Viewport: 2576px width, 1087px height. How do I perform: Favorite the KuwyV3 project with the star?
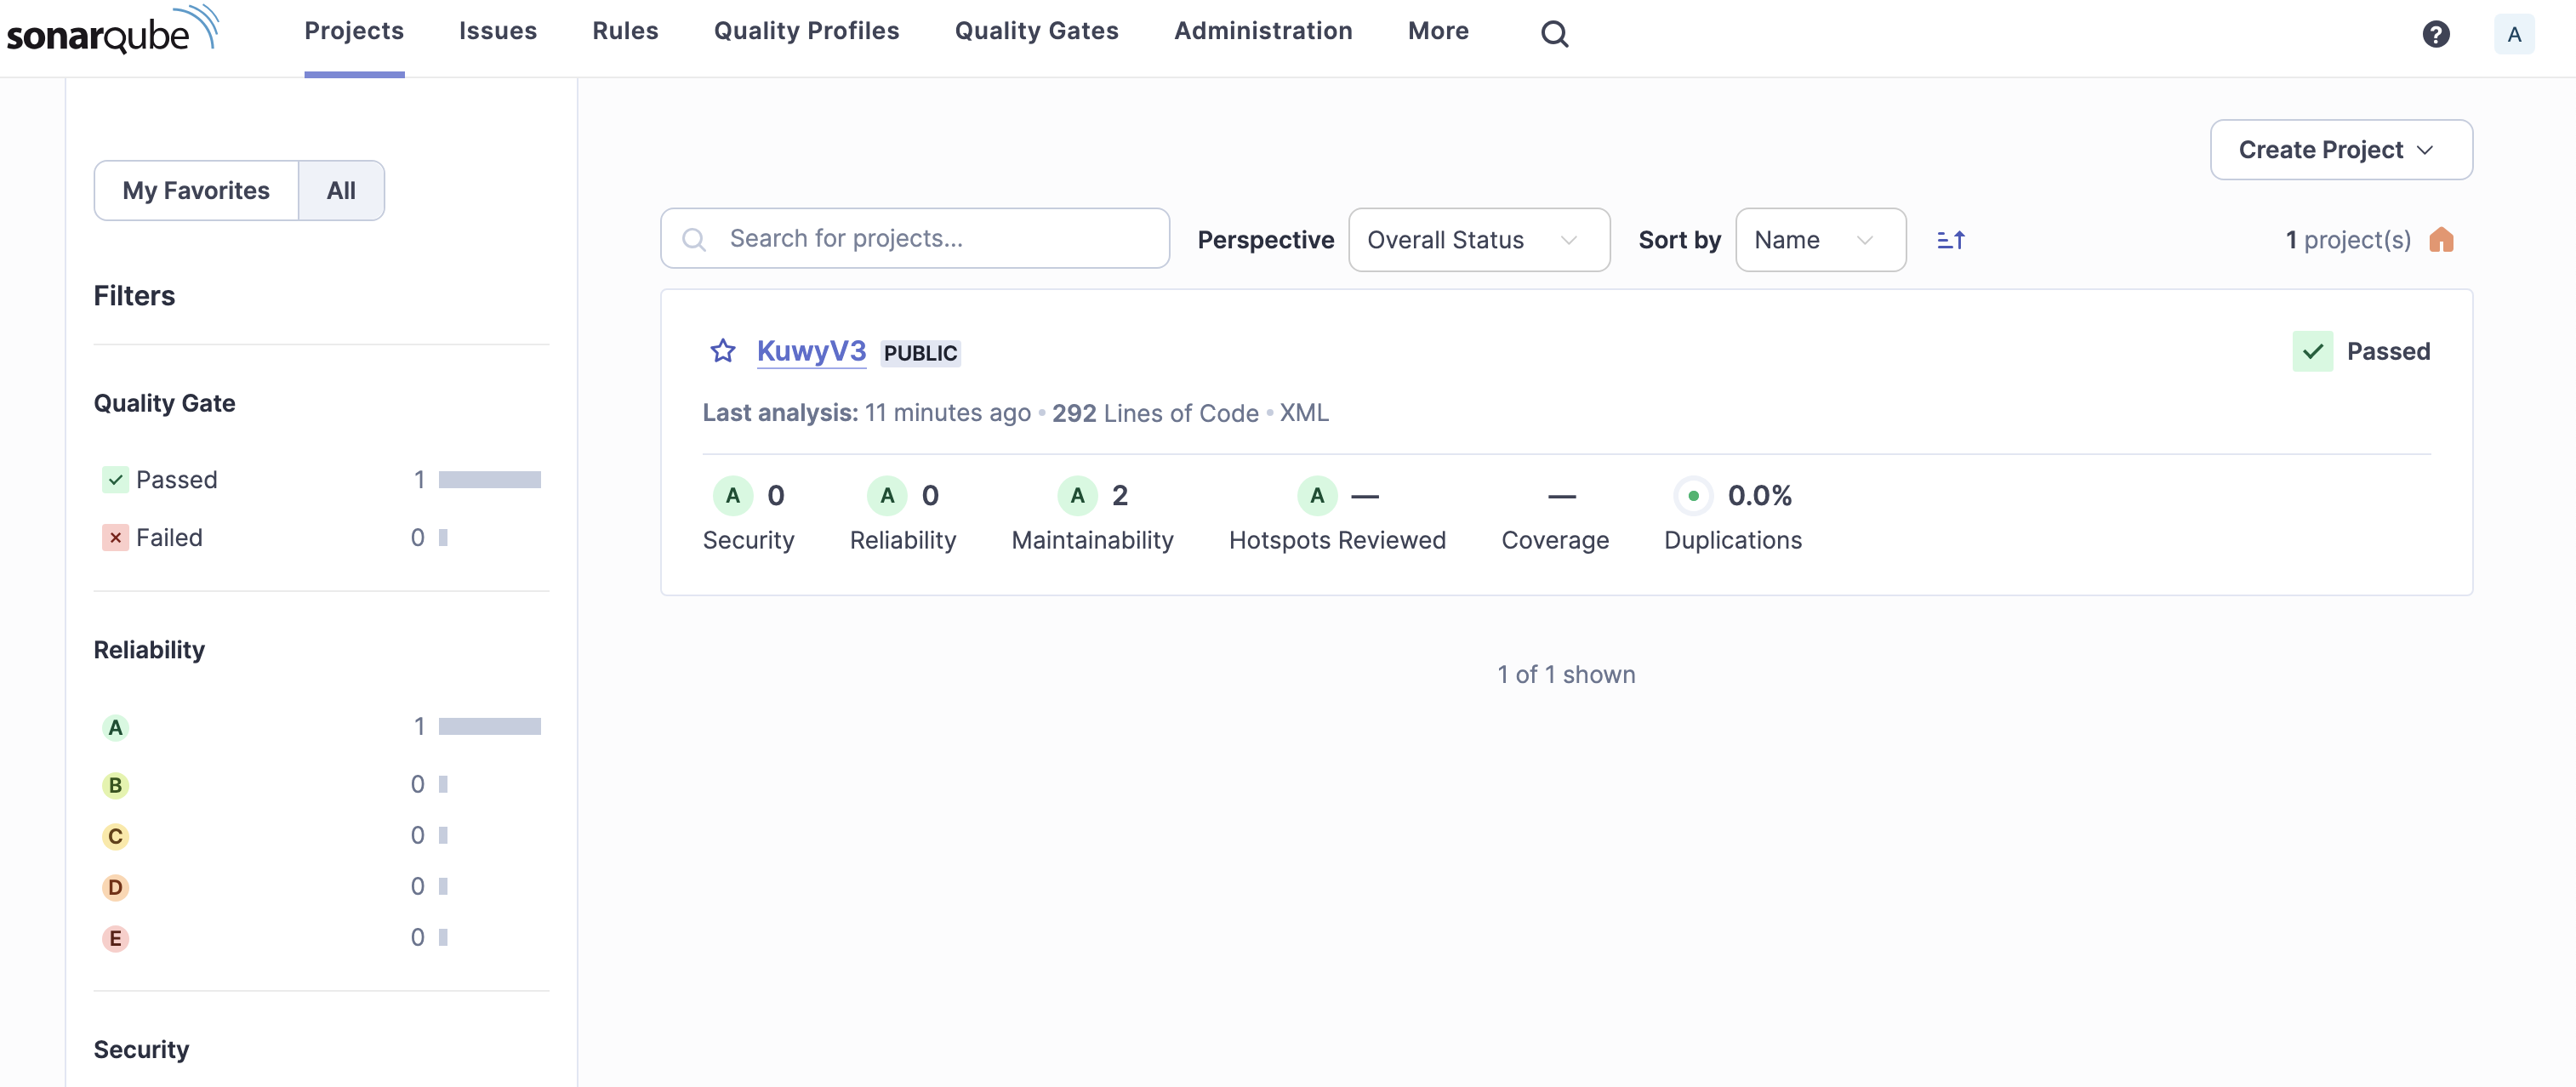(x=722, y=351)
